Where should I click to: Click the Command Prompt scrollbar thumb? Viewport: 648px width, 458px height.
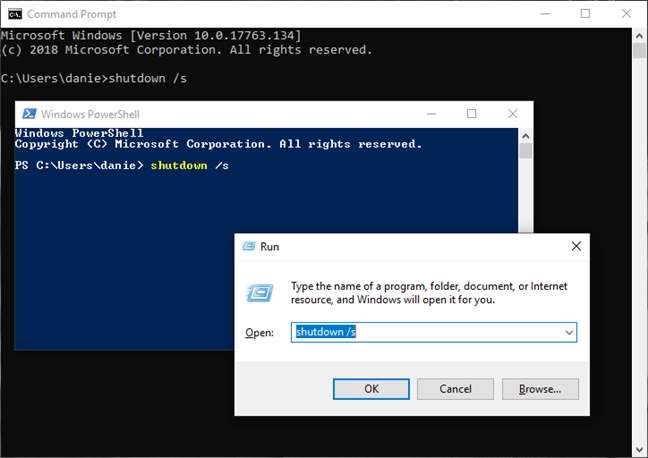639,51
